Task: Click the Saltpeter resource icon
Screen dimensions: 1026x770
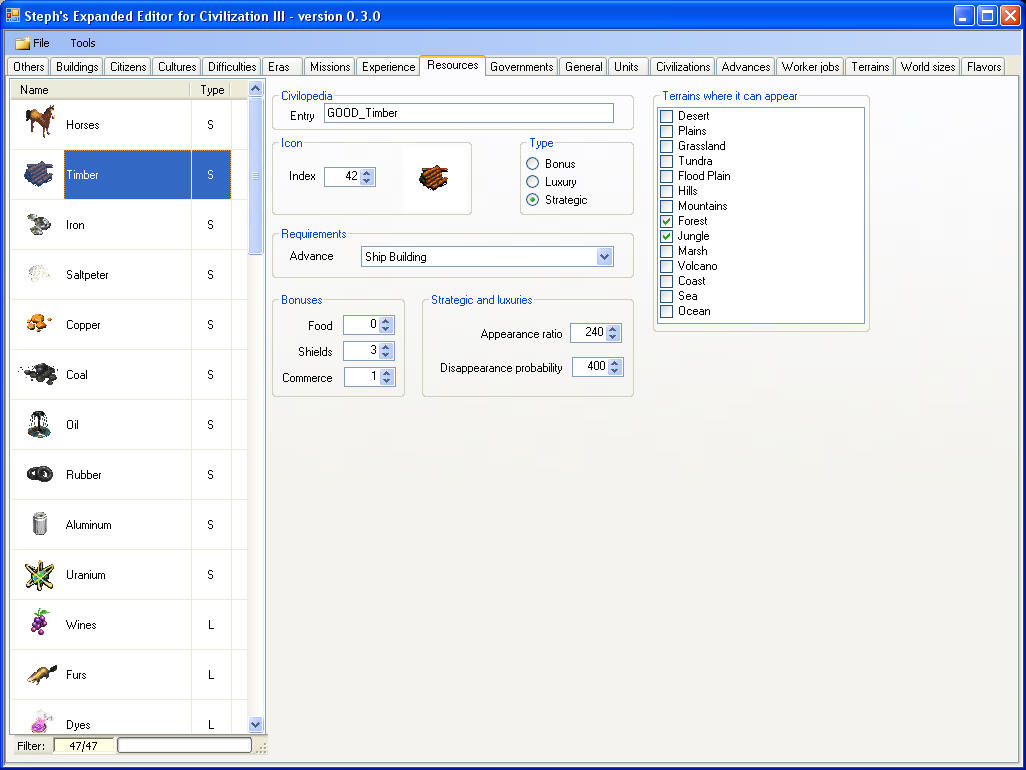Action: pos(39,272)
